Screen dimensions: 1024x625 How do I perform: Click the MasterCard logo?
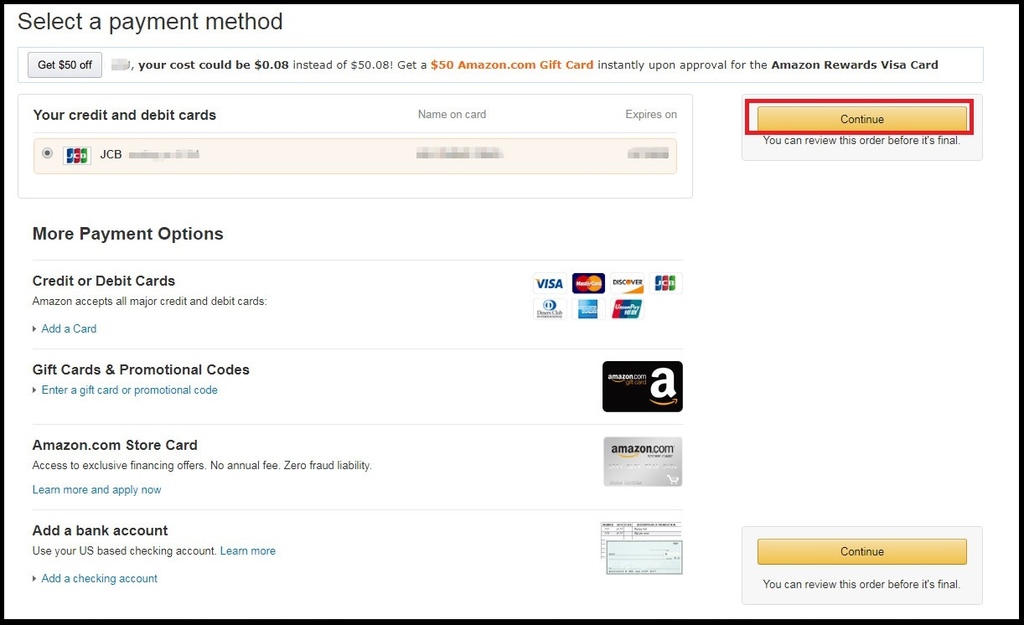(x=588, y=283)
